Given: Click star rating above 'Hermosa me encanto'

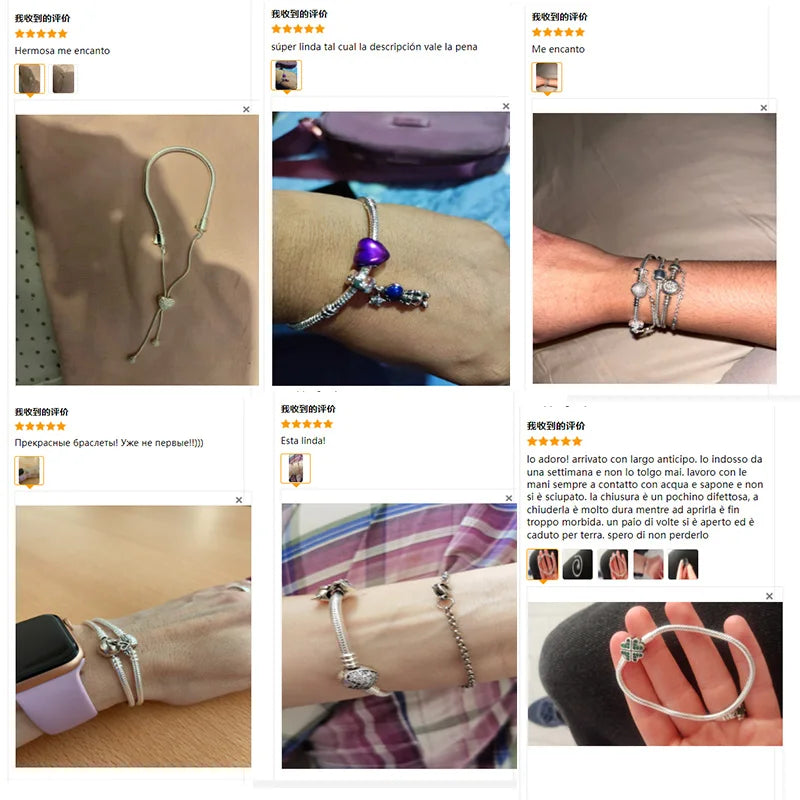Looking at the screenshot, I should coord(41,34).
